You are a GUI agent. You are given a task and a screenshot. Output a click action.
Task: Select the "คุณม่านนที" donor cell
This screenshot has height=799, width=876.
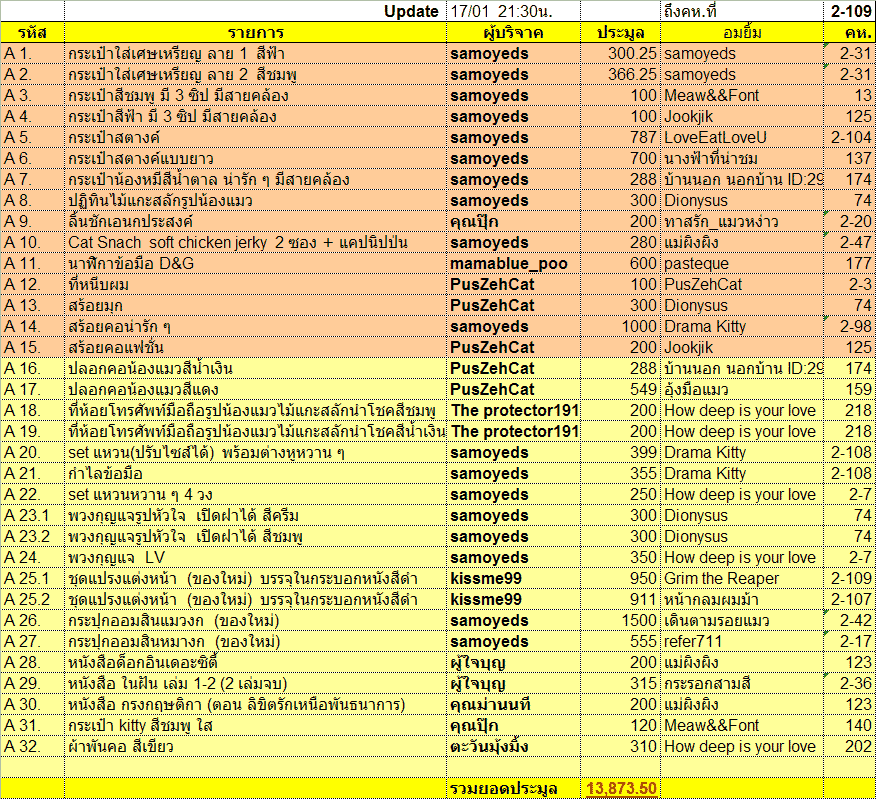tap(512, 704)
